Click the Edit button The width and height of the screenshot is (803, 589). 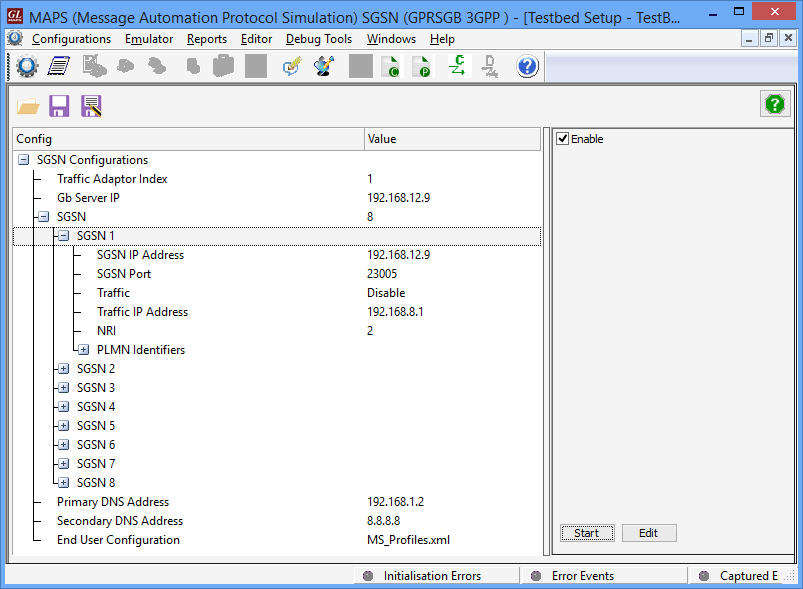(x=649, y=533)
